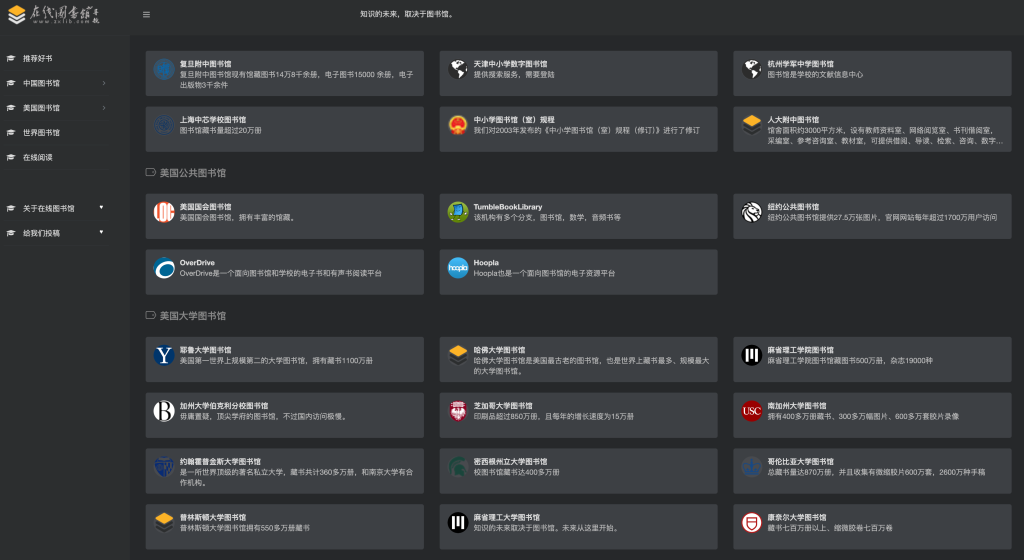Click the national emblem icon of 中小学图书馆(室)规程
The height and width of the screenshot is (560, 1024).
click(x=458, y=125)
